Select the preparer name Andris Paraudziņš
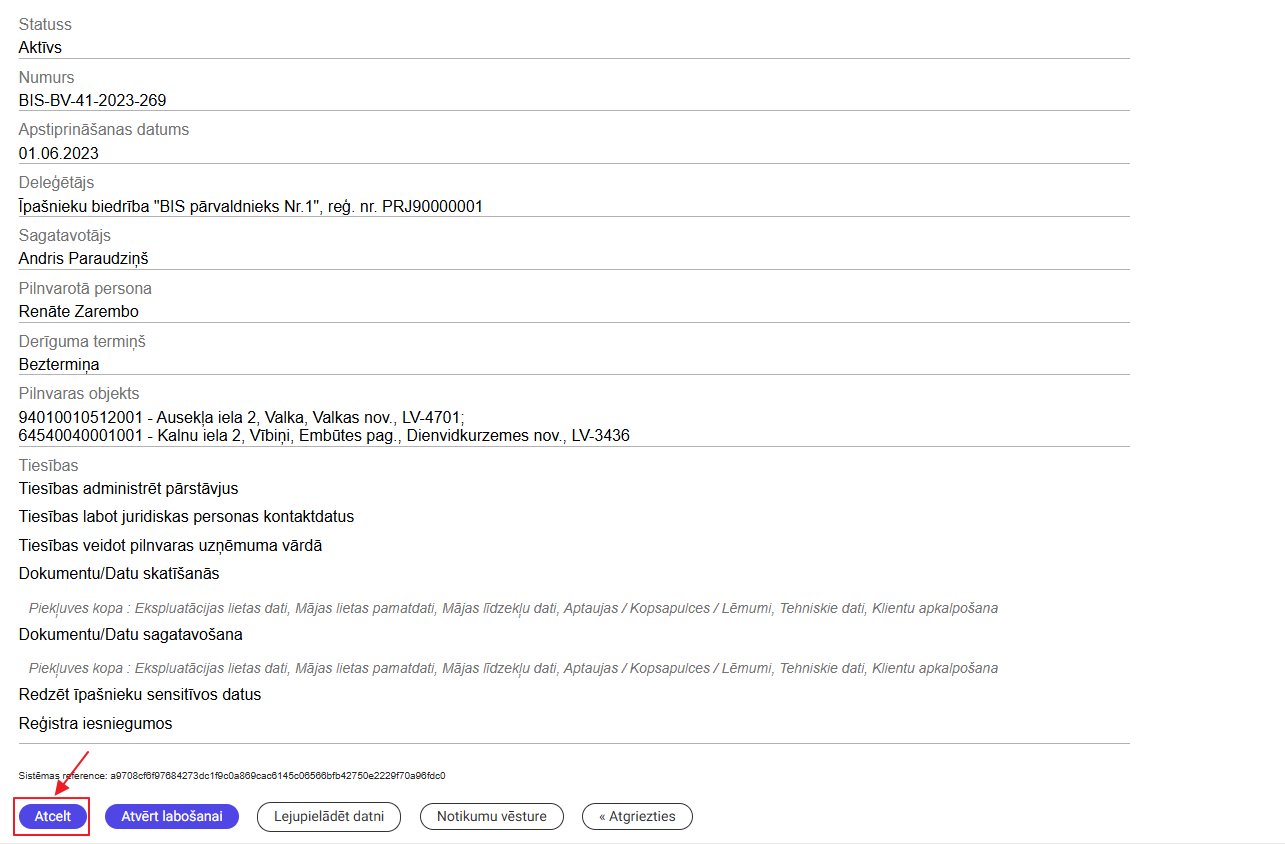 click(x=83, y=259)
